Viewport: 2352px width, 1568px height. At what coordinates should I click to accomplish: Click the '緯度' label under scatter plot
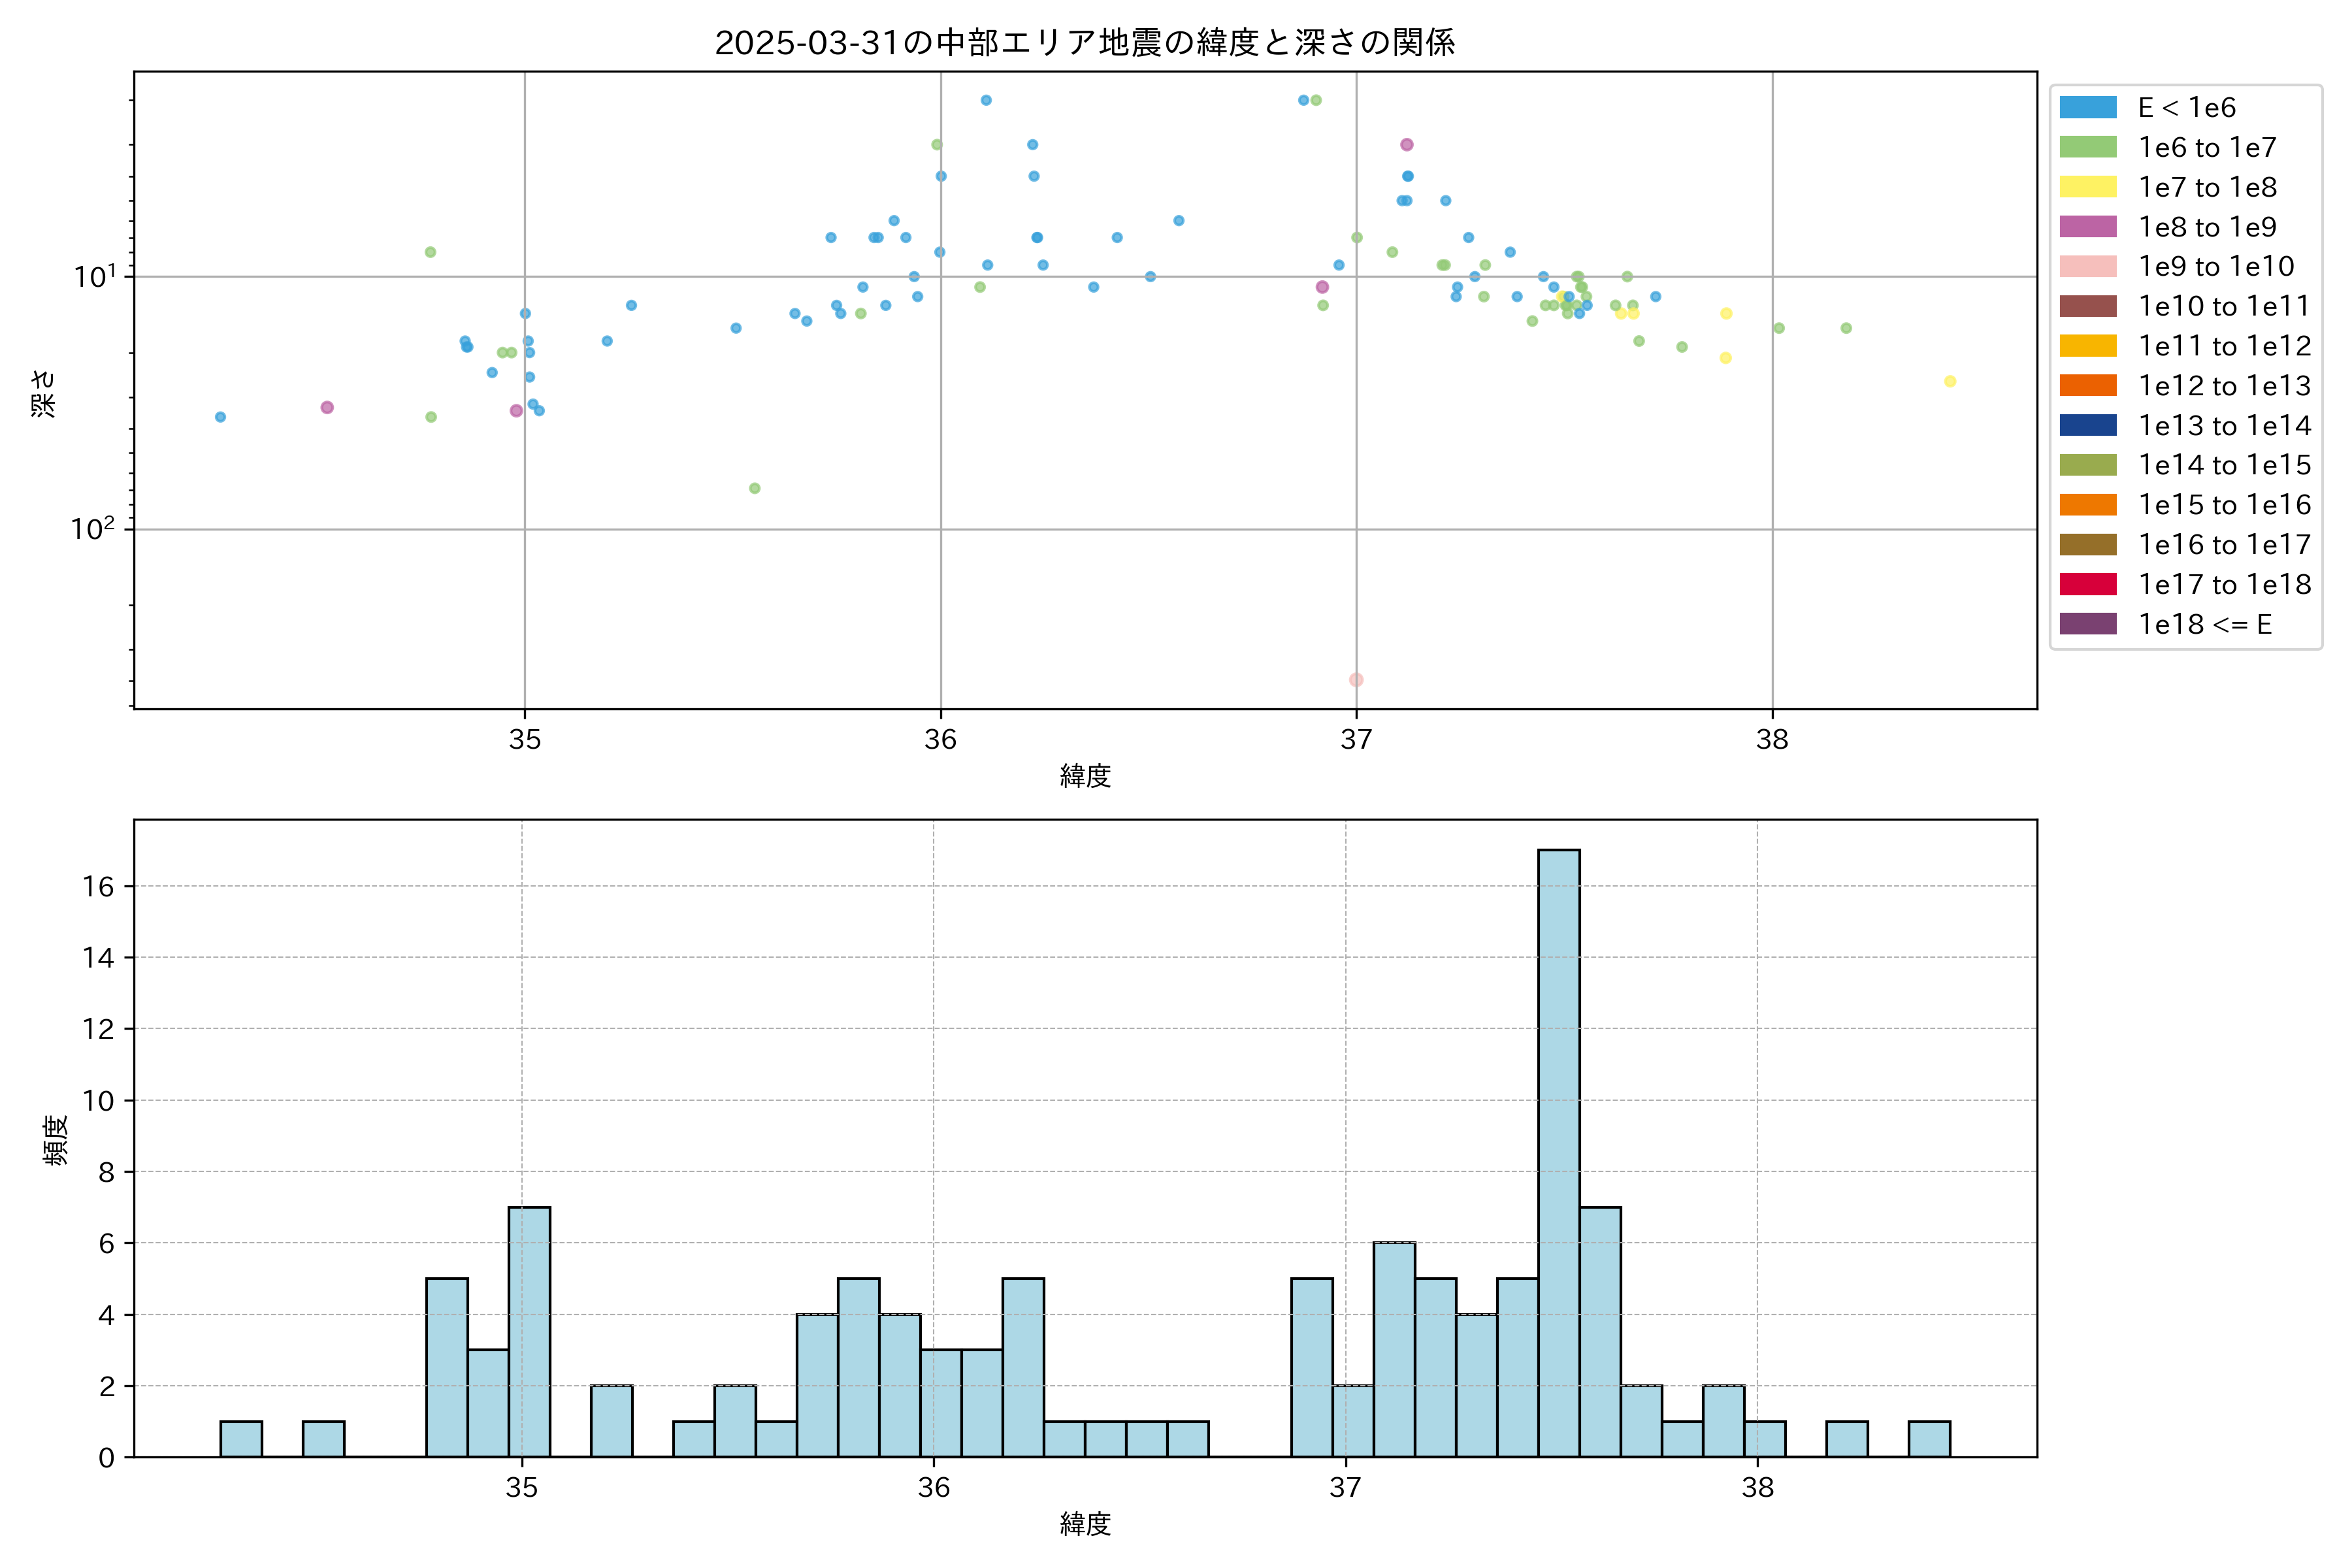point(1085,776)
